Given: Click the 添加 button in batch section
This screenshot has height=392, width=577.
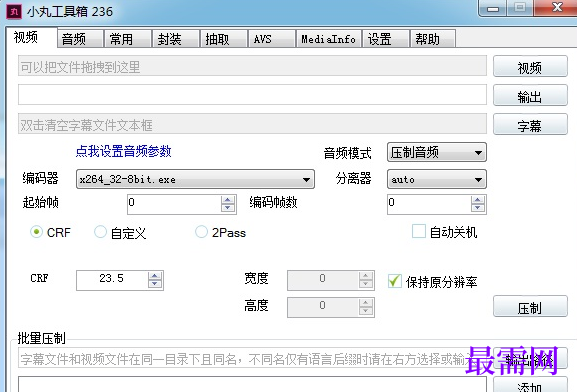Looking at the screenshot, I should tap(530, 385).
